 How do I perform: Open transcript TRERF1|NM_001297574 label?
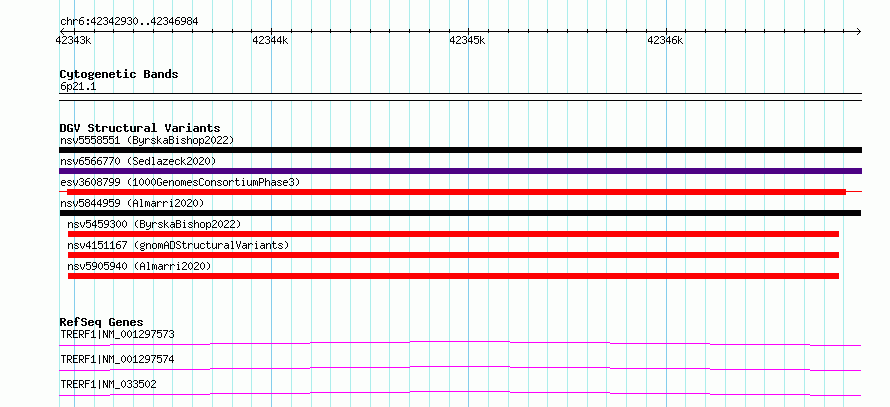coord(117,359)
